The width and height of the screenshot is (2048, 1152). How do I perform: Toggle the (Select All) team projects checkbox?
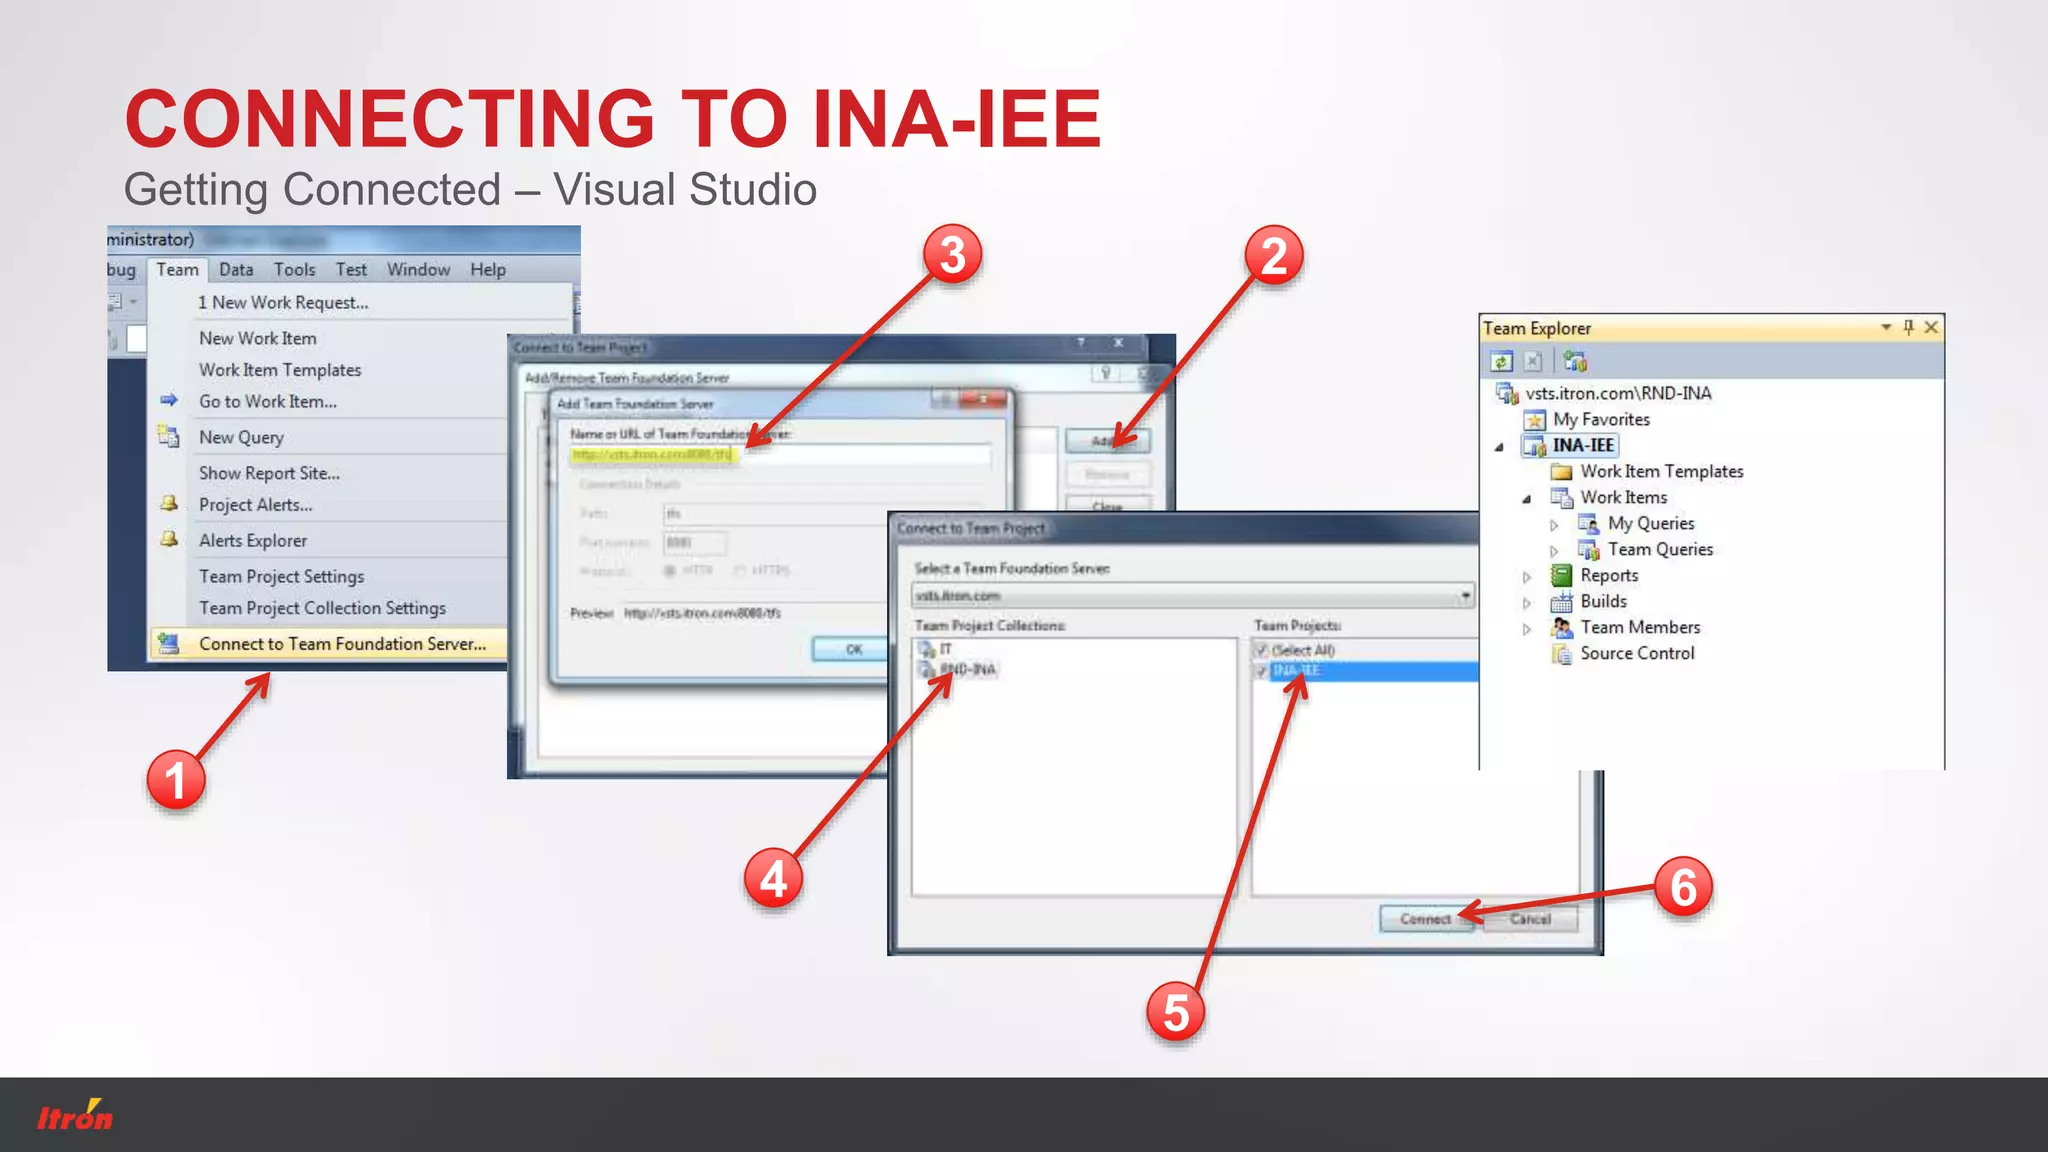(1261, 650)
